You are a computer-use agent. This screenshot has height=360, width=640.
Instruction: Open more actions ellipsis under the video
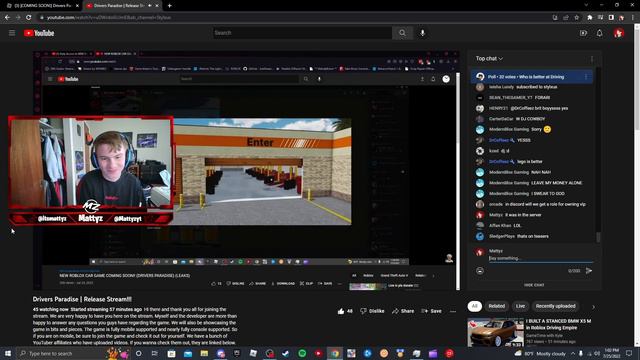pyautogui.click(x=453, y=311)
